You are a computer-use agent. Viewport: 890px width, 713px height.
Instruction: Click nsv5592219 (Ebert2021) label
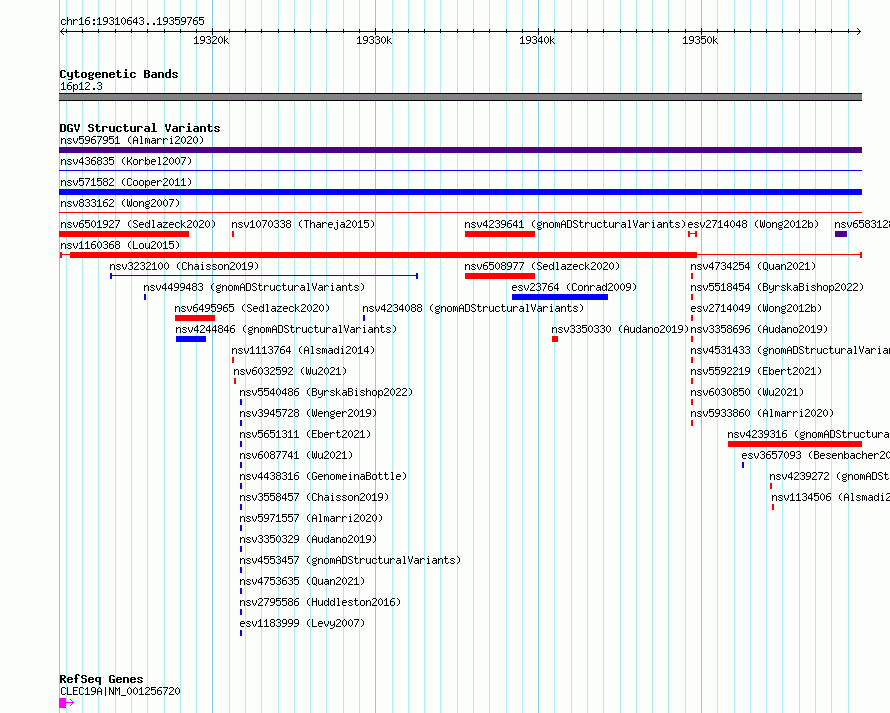756,371
